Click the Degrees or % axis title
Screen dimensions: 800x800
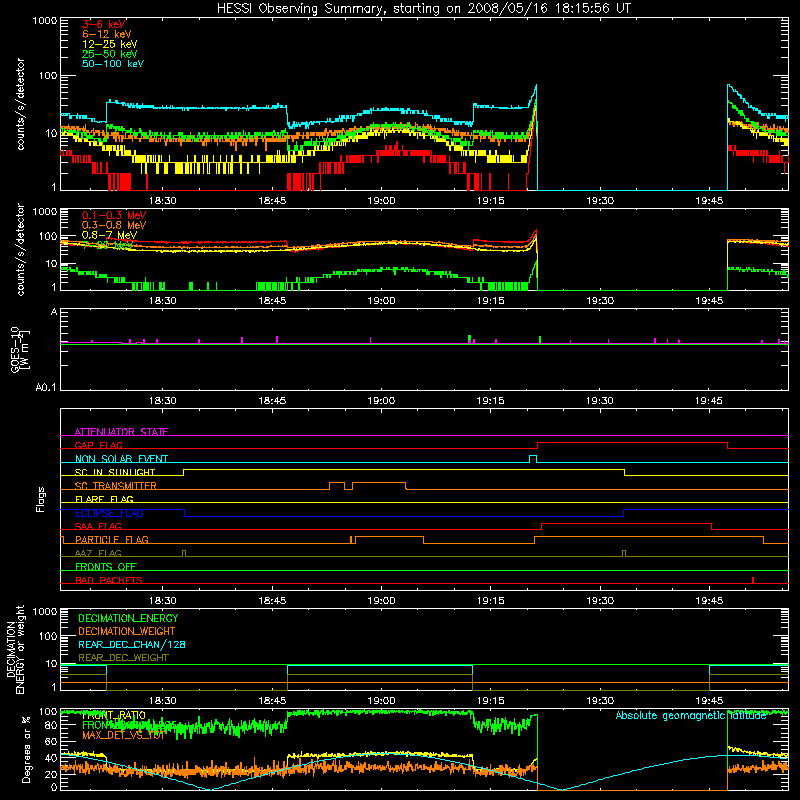pyautogui.click(x=26, y=749)
